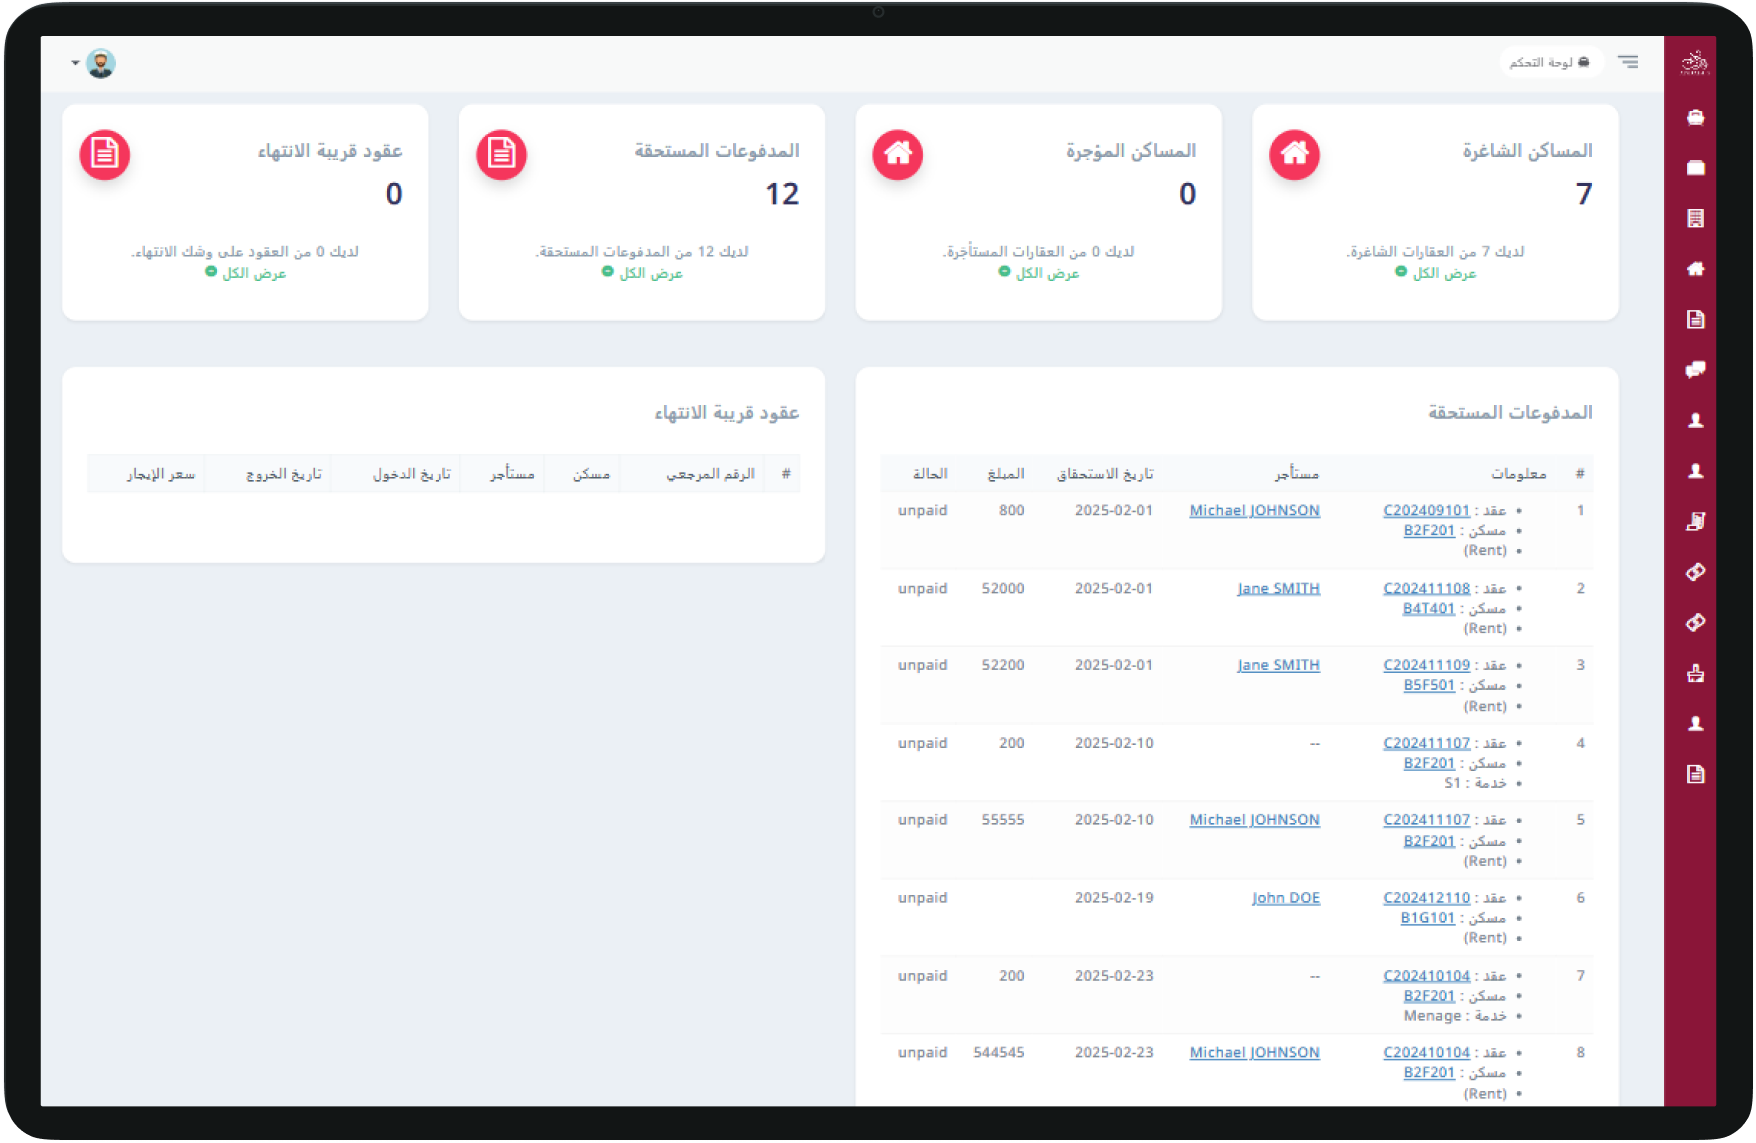The width and height of the screenshot is (1756, 1143).
Task: Click house icon on المساكن الشاغرة card
Action: (1294, 154)
